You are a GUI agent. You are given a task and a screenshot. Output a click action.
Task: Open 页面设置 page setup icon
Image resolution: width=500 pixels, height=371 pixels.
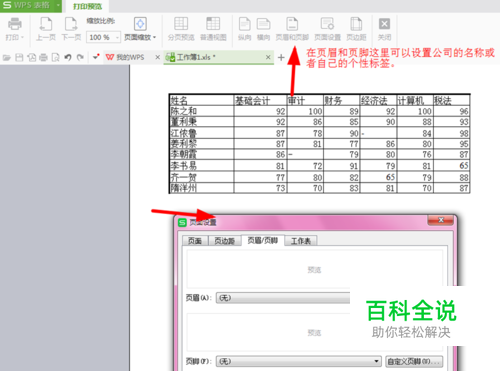pyautogui.click(x=327, y=24)
